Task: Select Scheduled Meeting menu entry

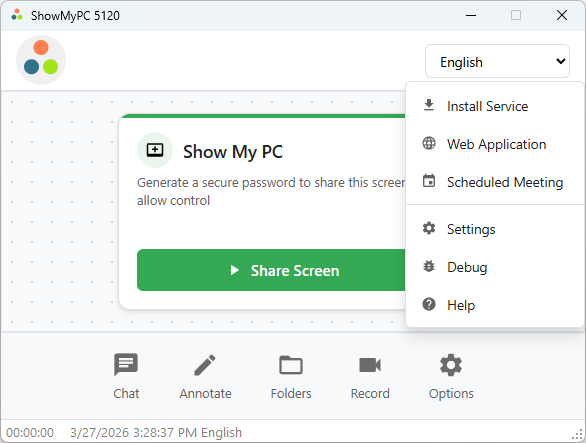Action: point(495,182)
